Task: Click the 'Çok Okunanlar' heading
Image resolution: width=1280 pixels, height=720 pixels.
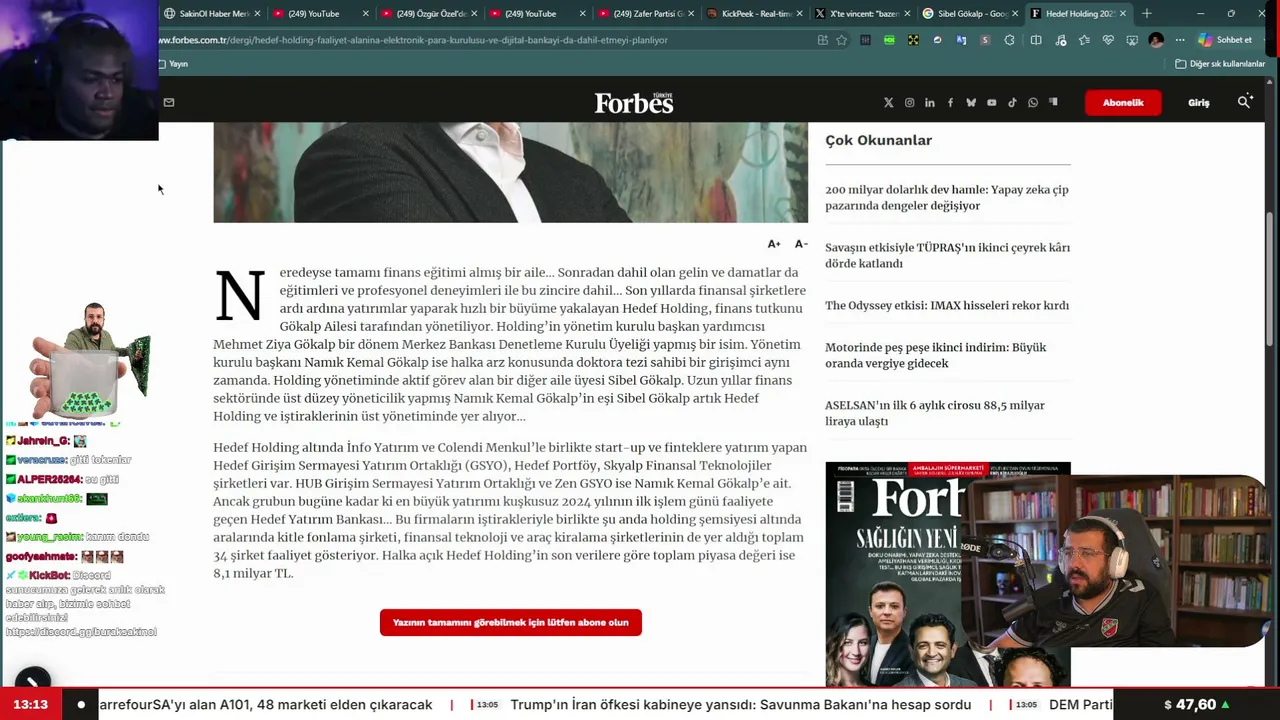Action: 878,141
